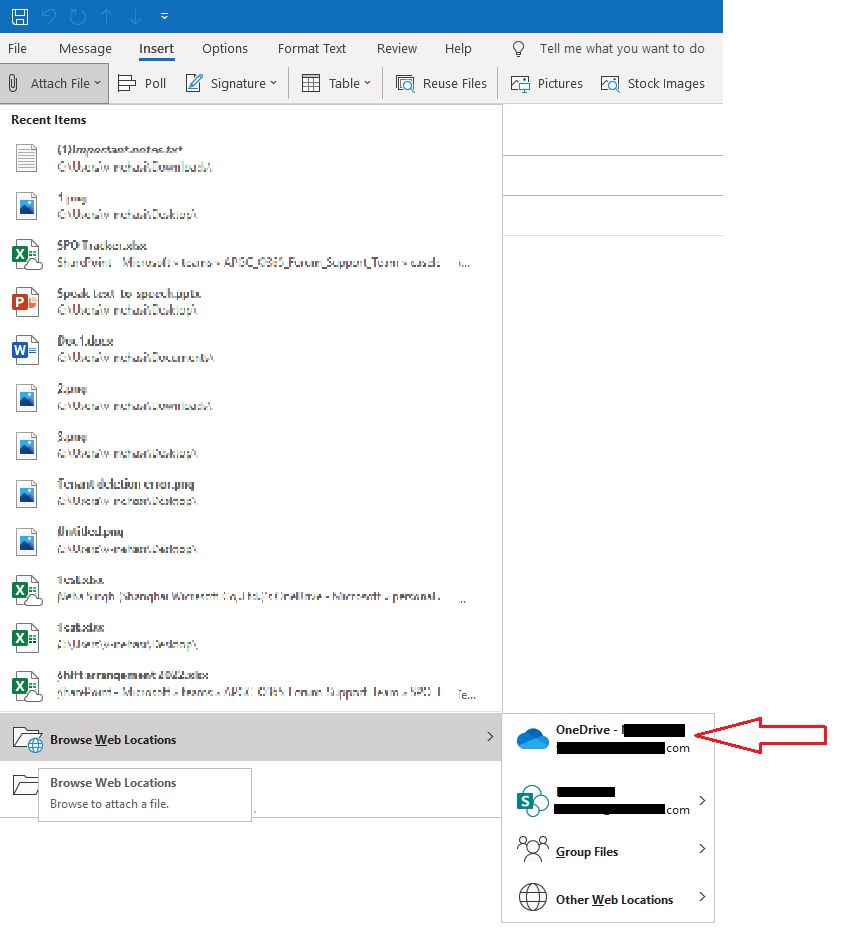The image size is (852, 930).
Task: Click the Redo arrow icon
Action: 78,17
